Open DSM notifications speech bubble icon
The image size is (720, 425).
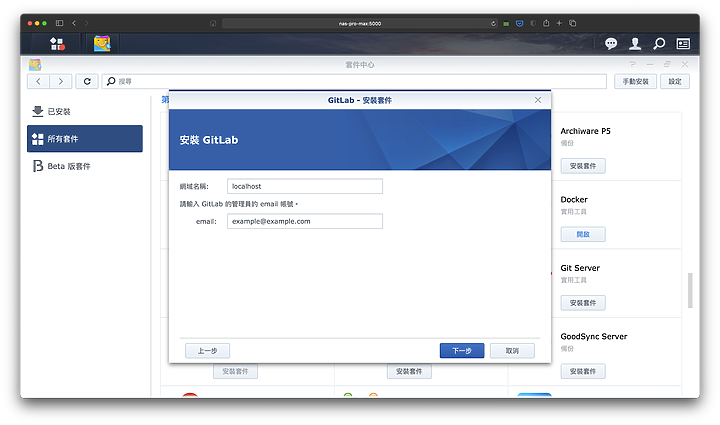click(611, 44)
